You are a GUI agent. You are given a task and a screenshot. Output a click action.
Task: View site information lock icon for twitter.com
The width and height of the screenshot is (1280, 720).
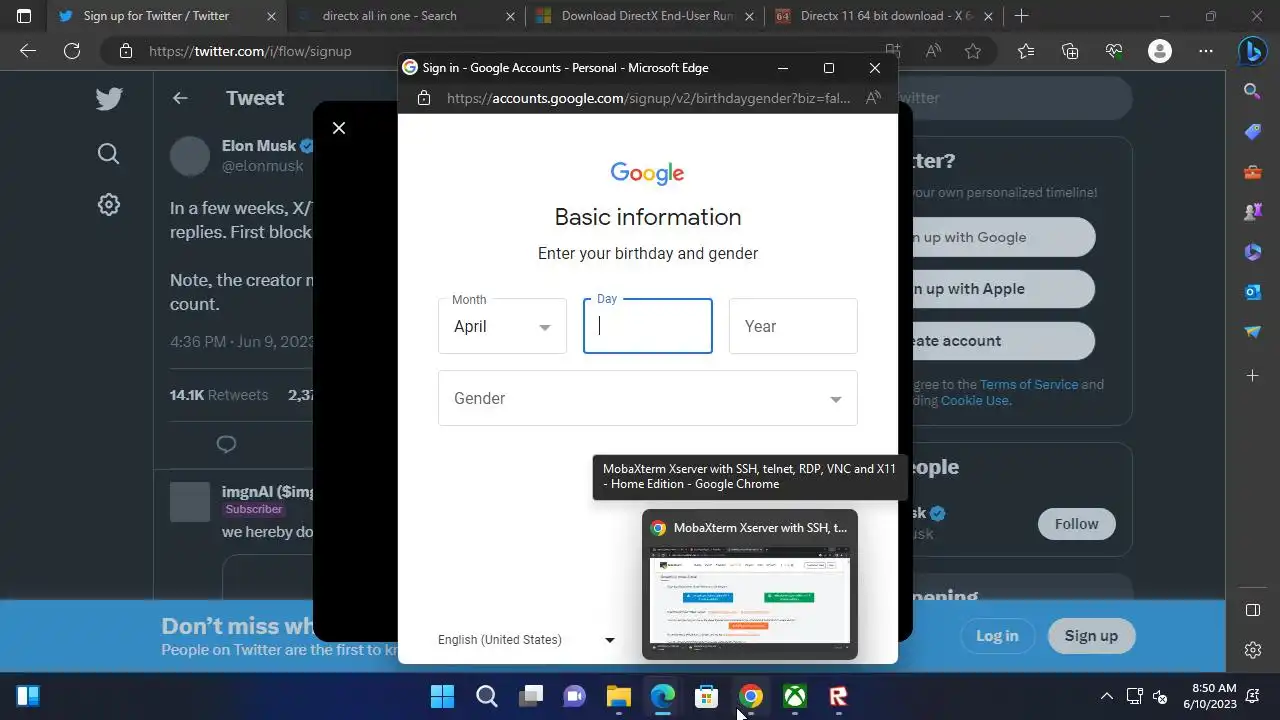125,51
